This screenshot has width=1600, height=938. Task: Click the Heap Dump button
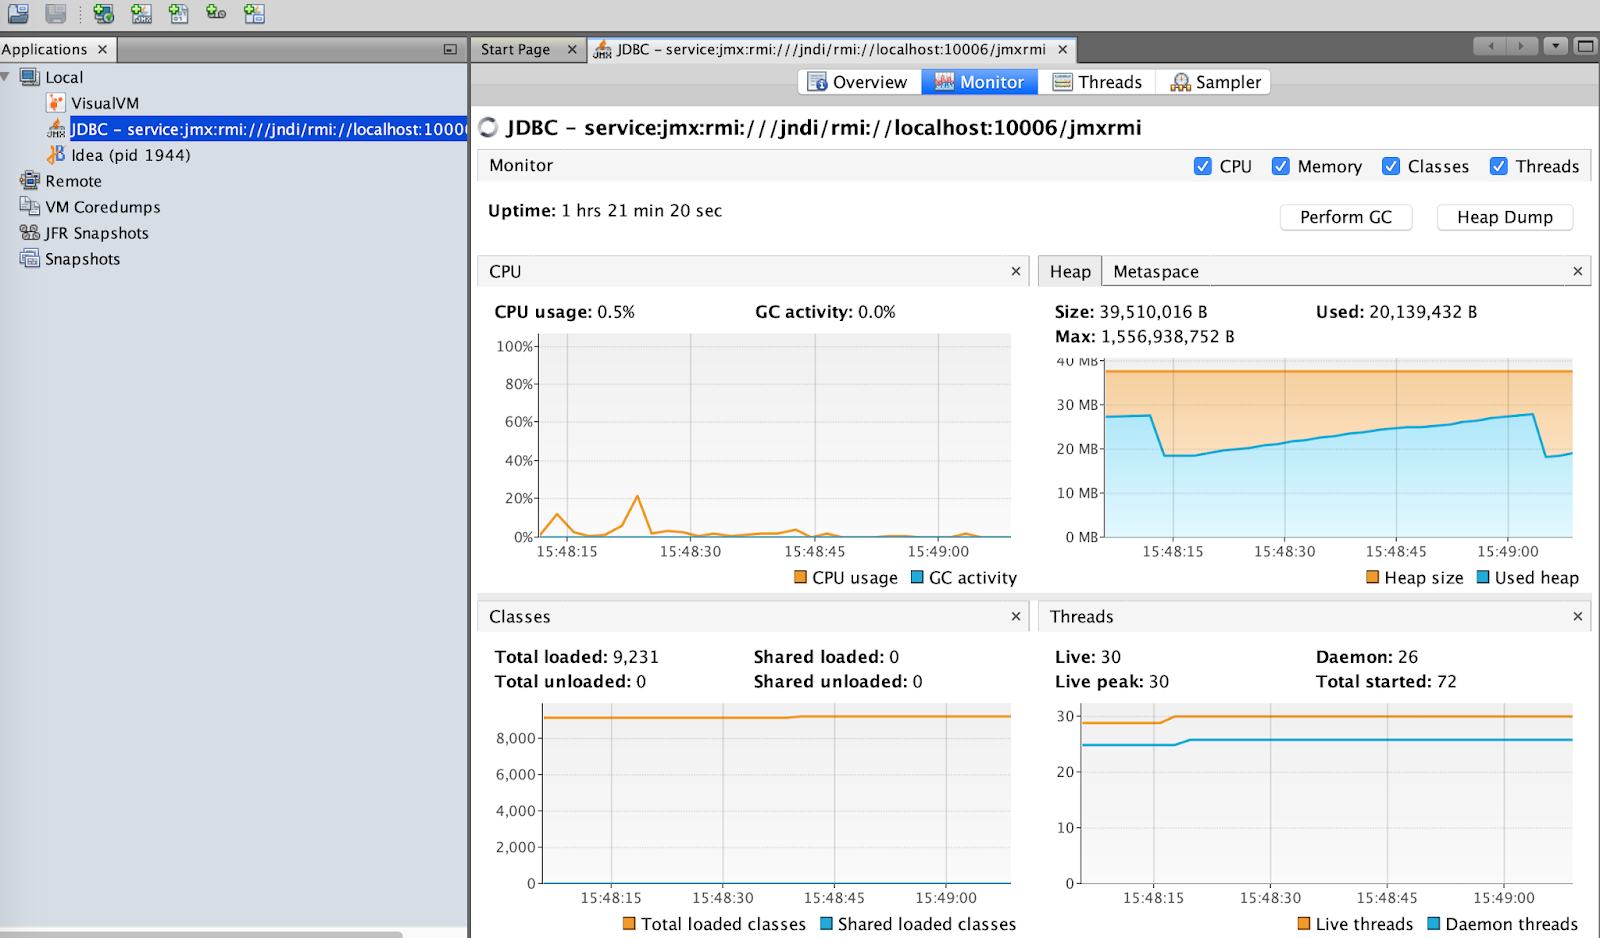point(1505,217)
